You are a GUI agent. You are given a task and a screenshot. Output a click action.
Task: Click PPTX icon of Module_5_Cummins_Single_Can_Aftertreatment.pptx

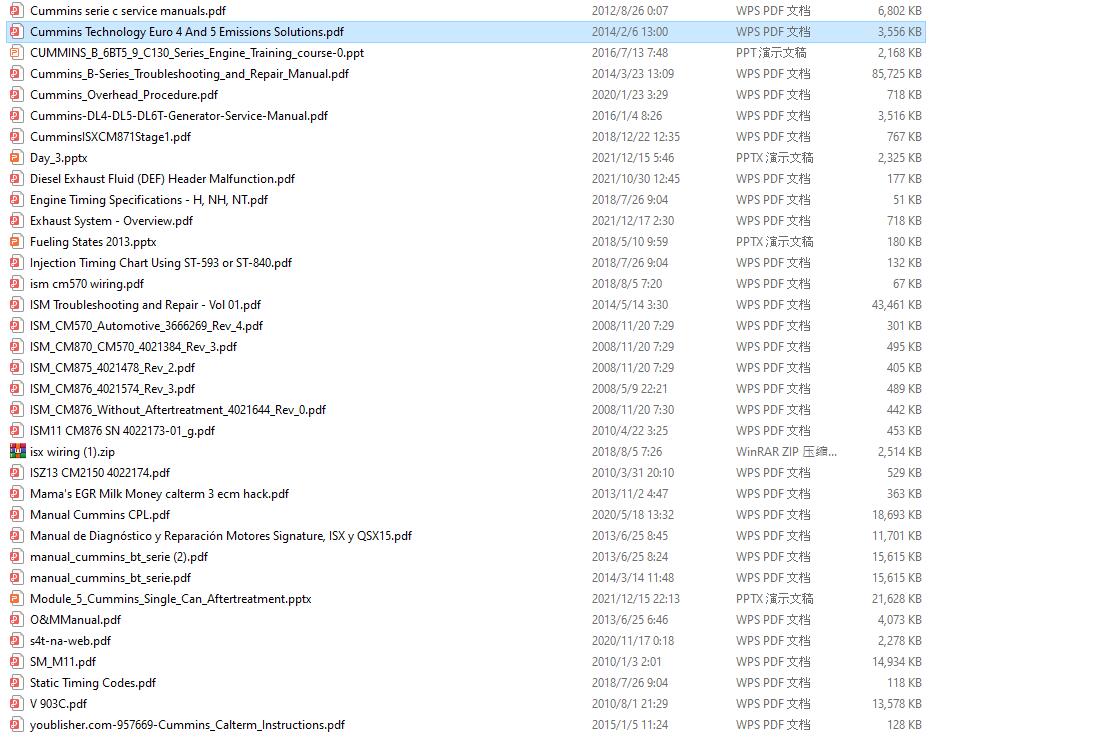(x=15, y=599)
